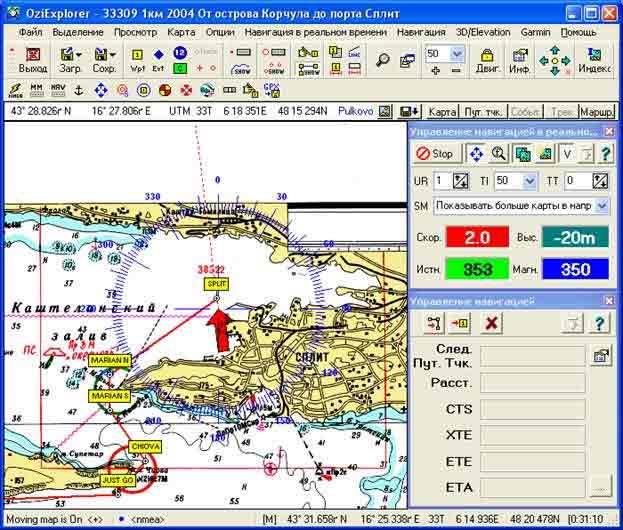Click the green true heading display 353
Screen dimensions: 623x530
pyautogui.click(x=477, y=269)
